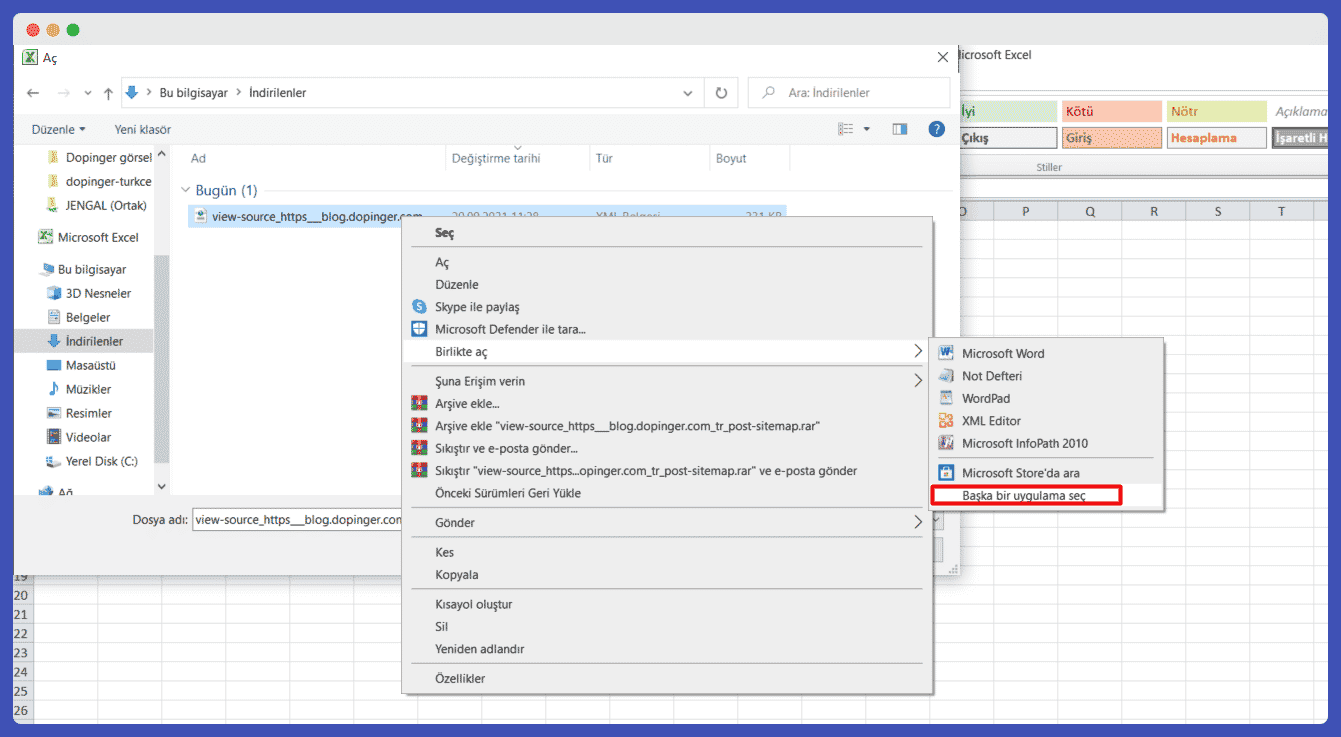Choose Seç in context menu
This screenshot has width=1341, height=737.
pyautogui.click(x=667, y=233)
